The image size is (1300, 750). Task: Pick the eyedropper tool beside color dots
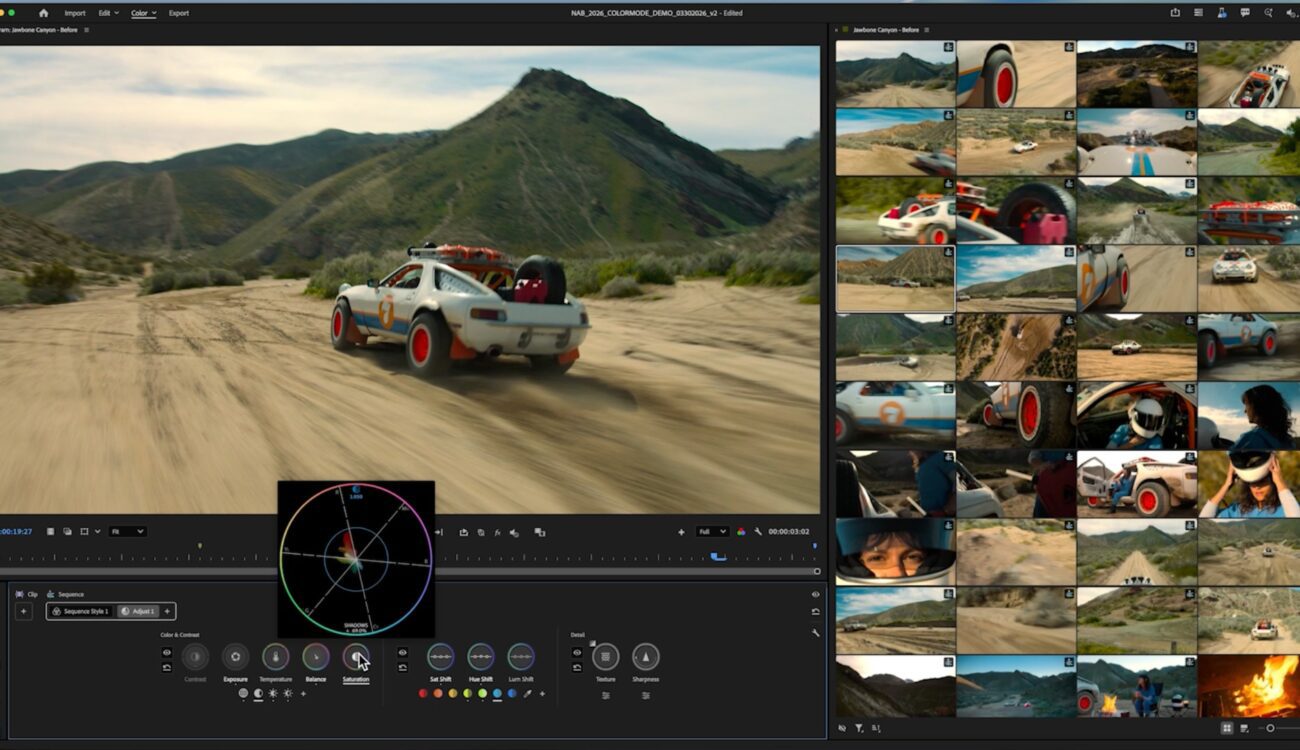(x=527, y=694)
